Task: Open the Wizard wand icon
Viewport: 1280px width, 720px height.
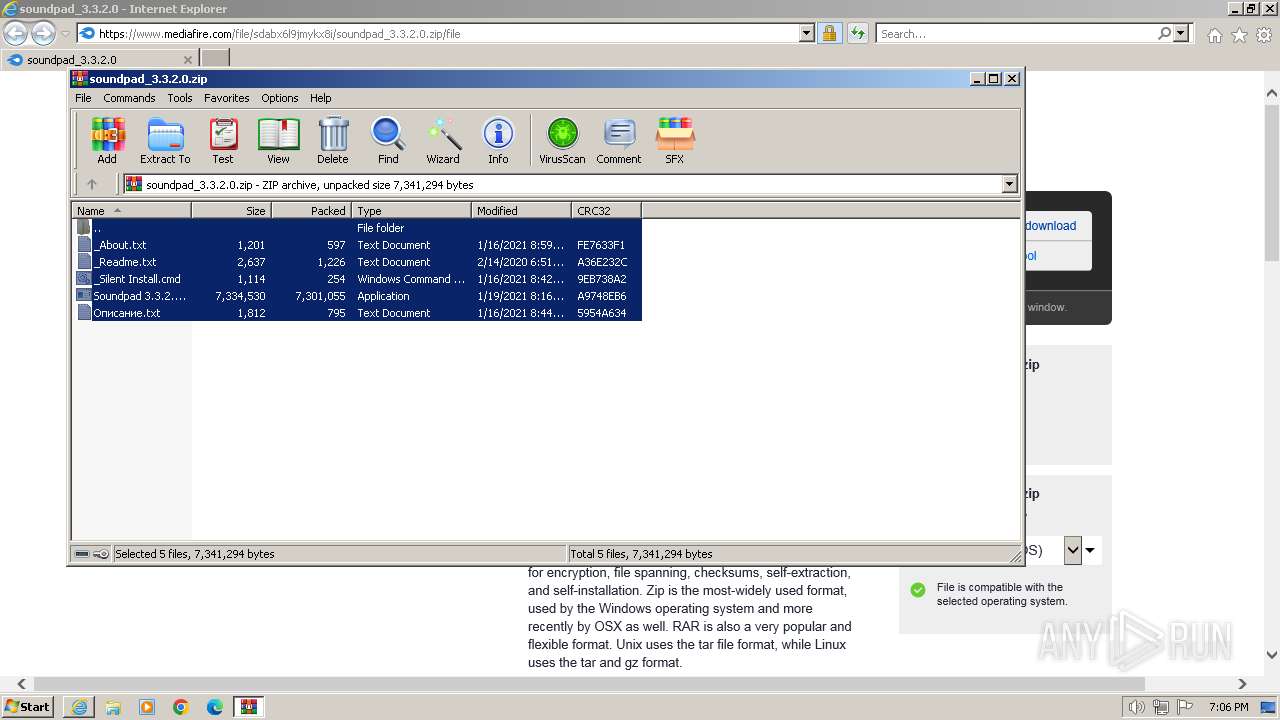Action: tap(443, 140)
